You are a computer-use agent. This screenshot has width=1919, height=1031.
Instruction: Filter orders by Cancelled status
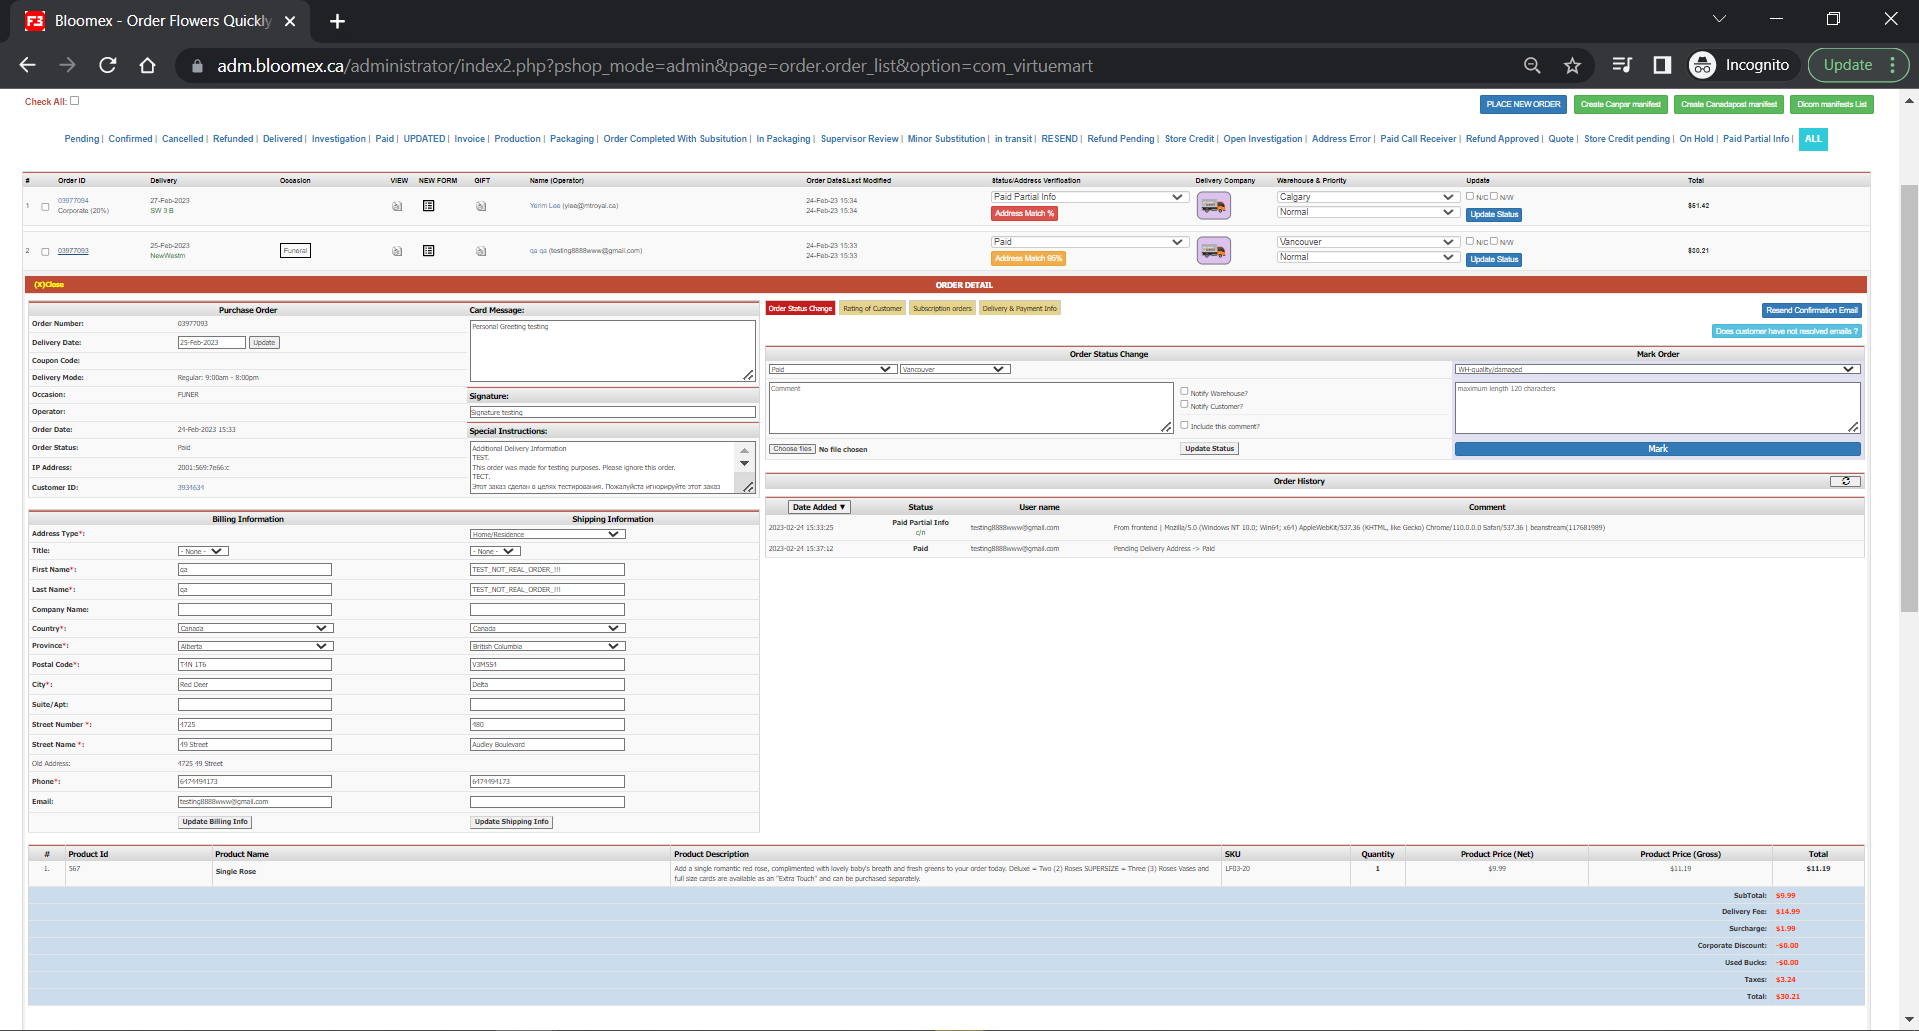(x=182, y=139)
